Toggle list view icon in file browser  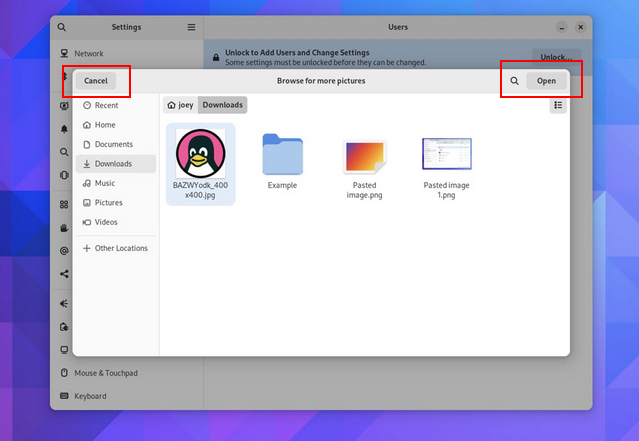click(x=558, y=105)
